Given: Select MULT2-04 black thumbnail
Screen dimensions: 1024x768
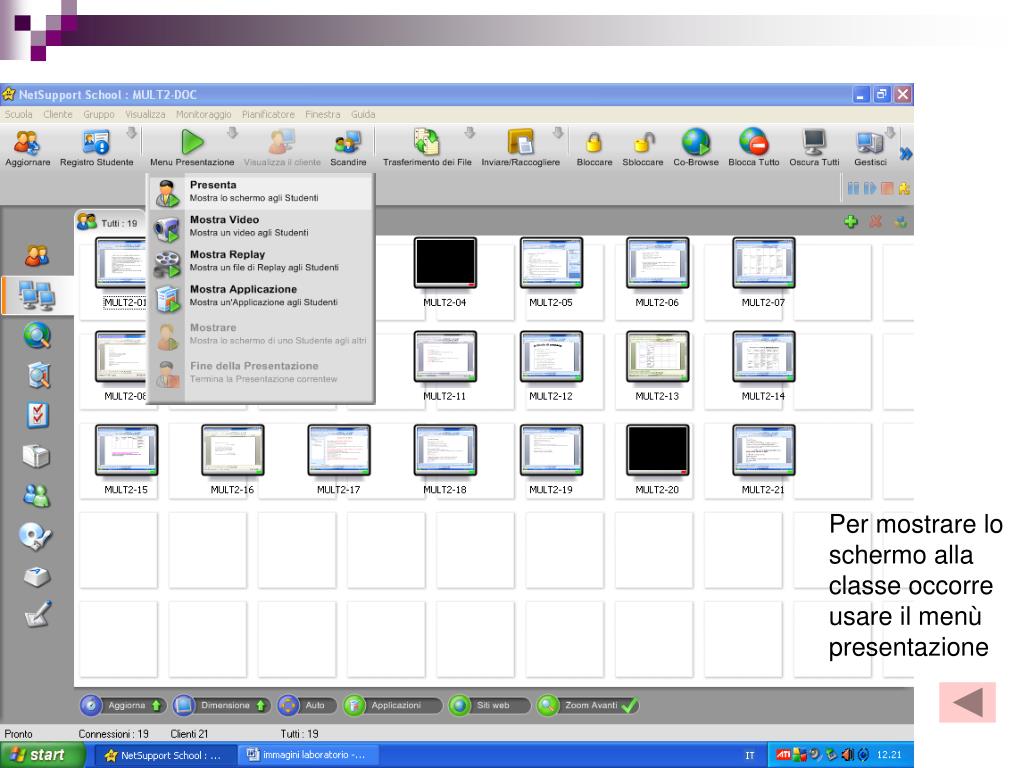Looking at the screenshot, I should 445,263.
